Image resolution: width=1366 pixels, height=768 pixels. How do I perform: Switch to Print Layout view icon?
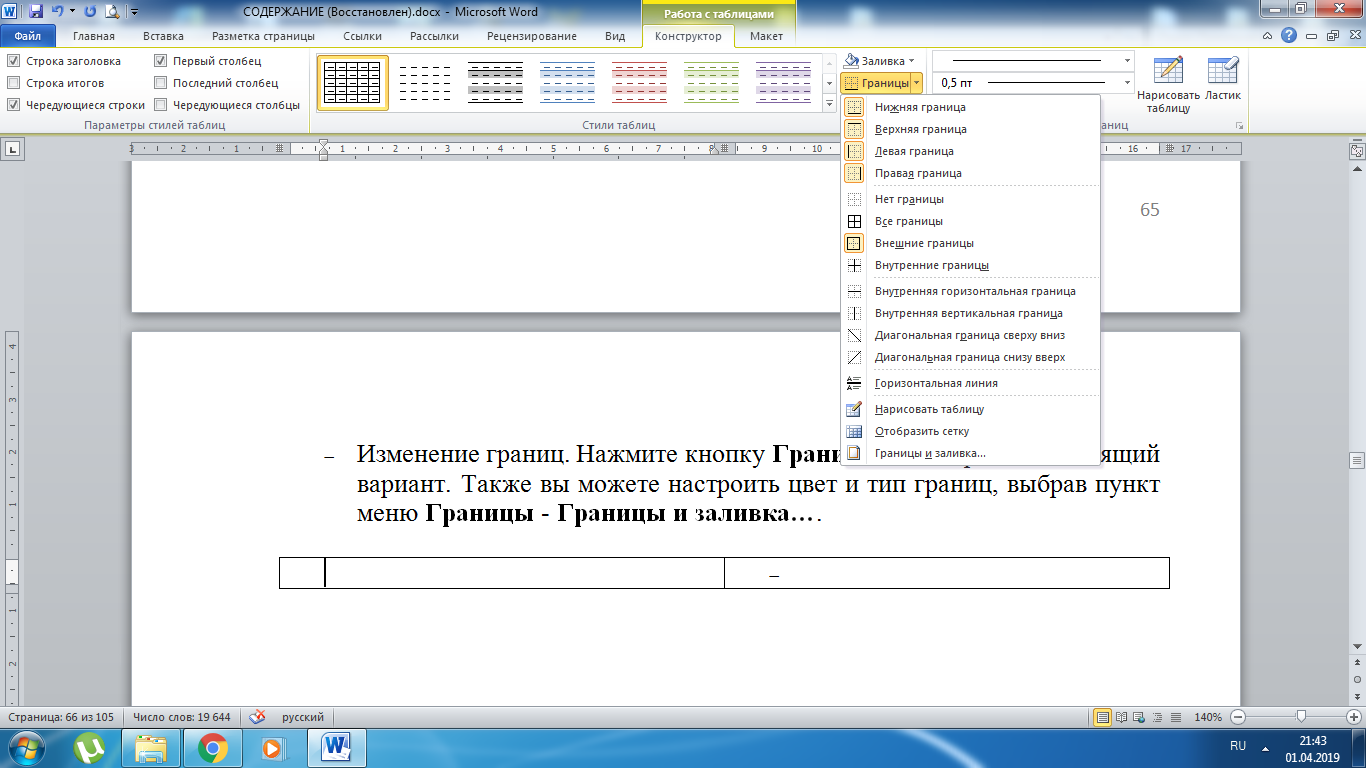tap(1103, 717)
